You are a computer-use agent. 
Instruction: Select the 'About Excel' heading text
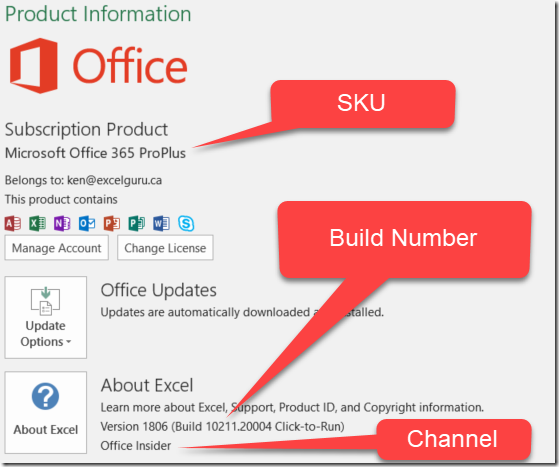(x=147, y=385)
